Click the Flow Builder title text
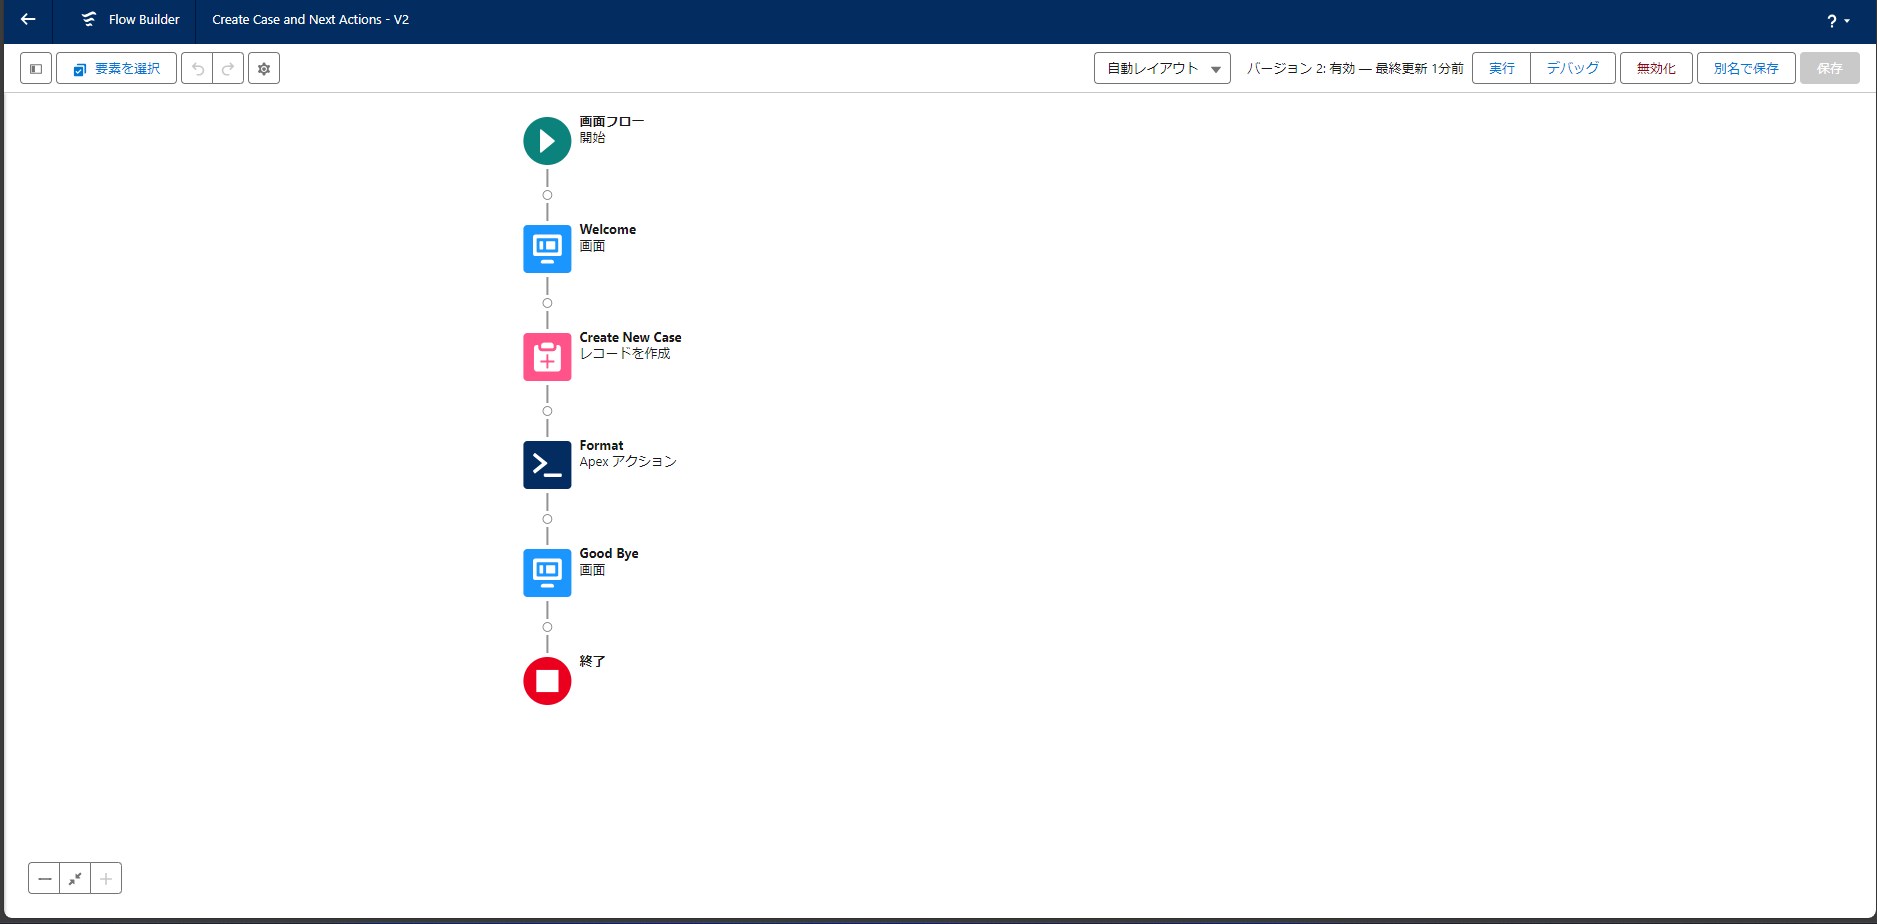Image resolution: width=1877 pixels, height=924 pixels. click(144, 20)
